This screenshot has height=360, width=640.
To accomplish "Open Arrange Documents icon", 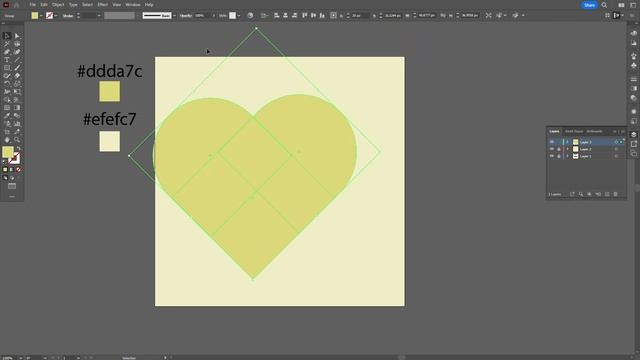I will pyautogui.click(x=621, y=5).
